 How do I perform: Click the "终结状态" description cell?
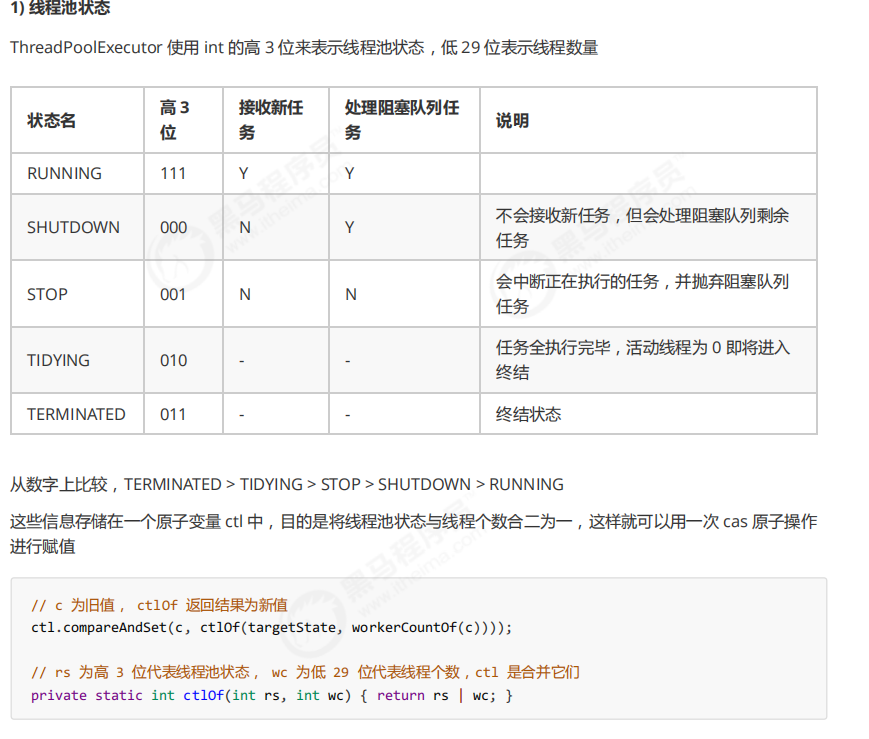point(528,414)
